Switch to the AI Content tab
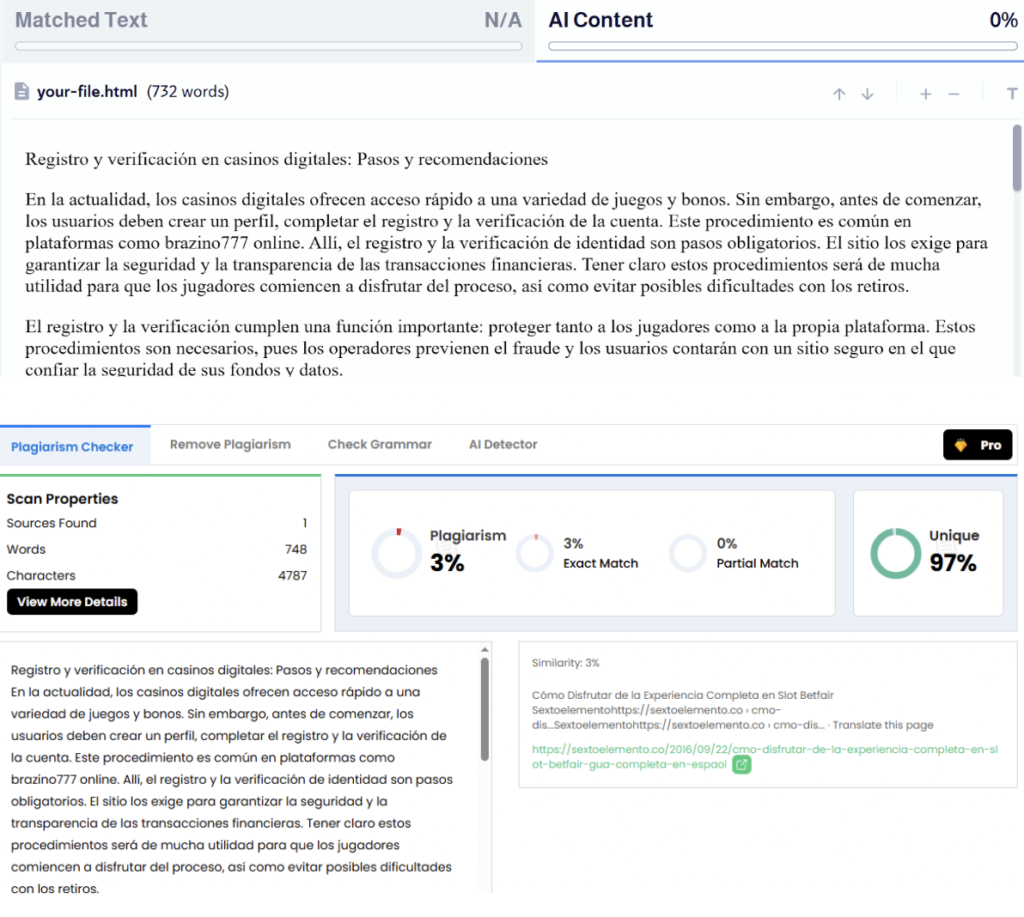The height and width of the screenshot is (917, 1024). (x=601, y=20)
